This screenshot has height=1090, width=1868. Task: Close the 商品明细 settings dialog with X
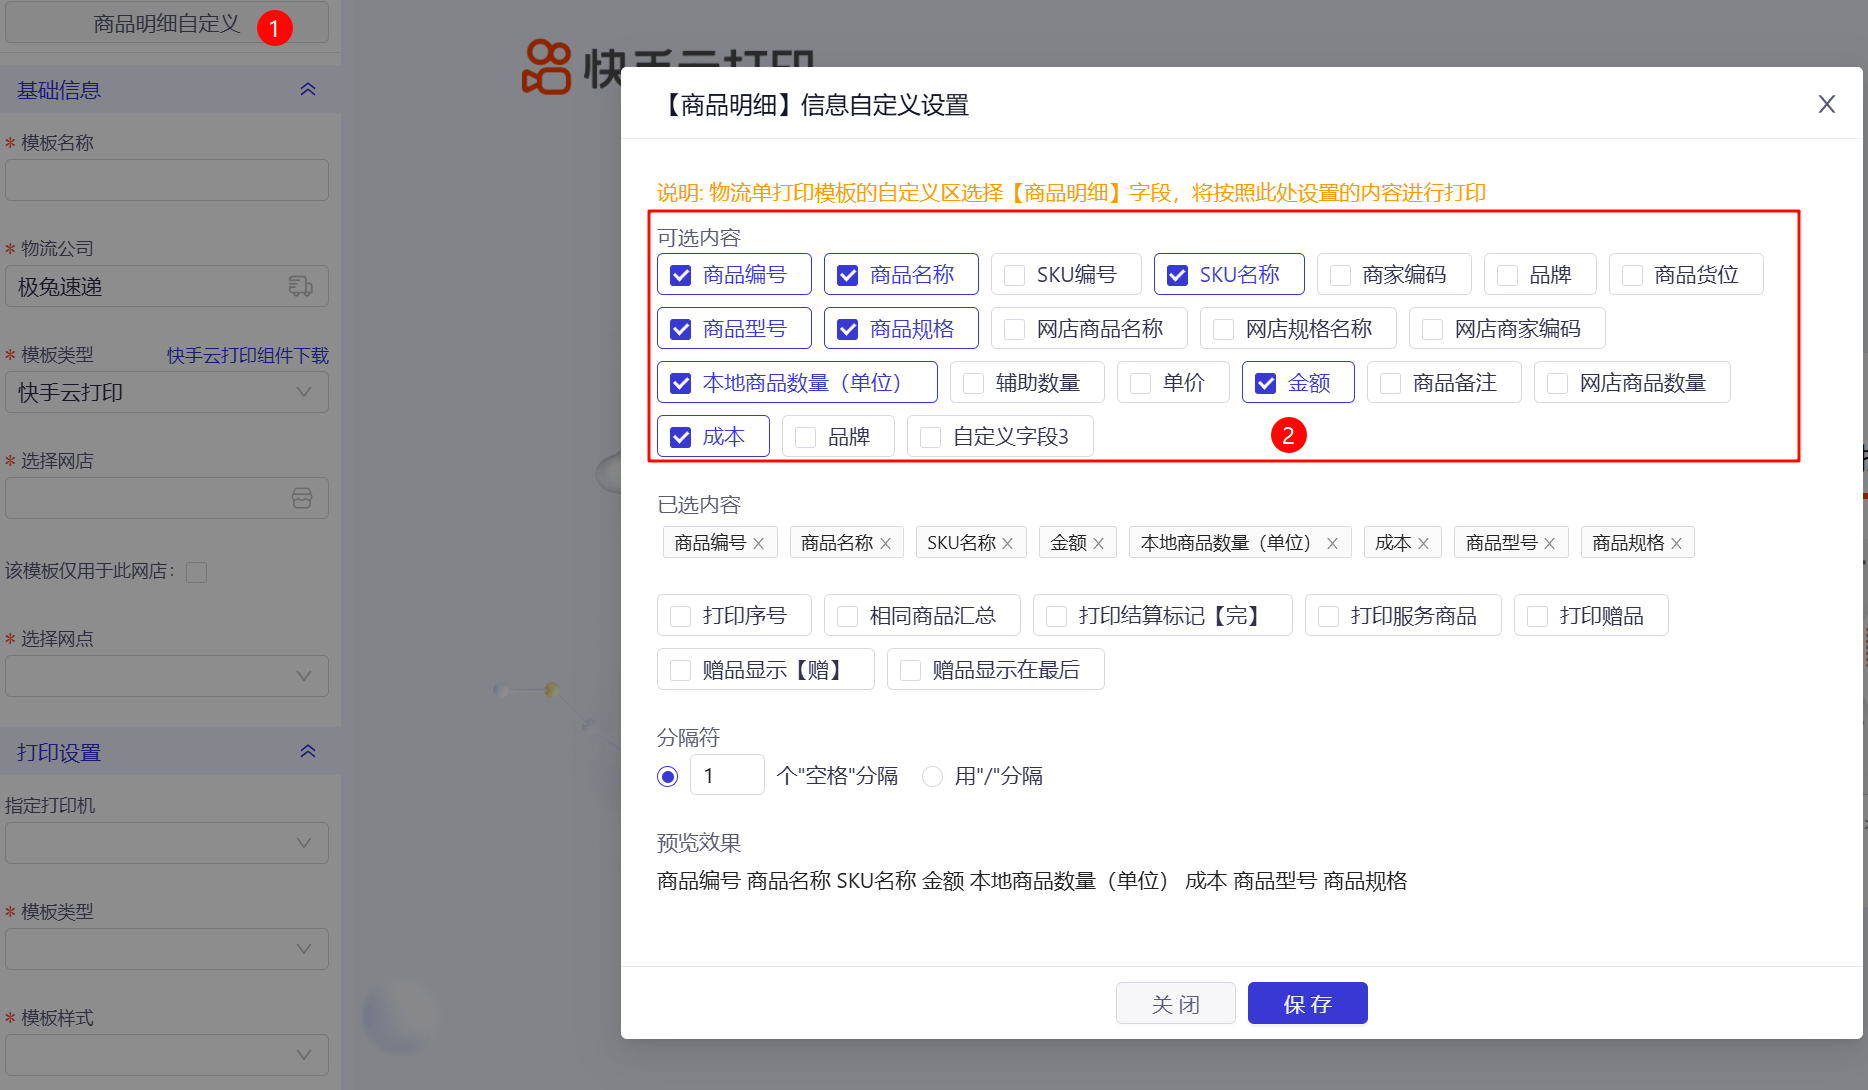(x=1826, y=104)
